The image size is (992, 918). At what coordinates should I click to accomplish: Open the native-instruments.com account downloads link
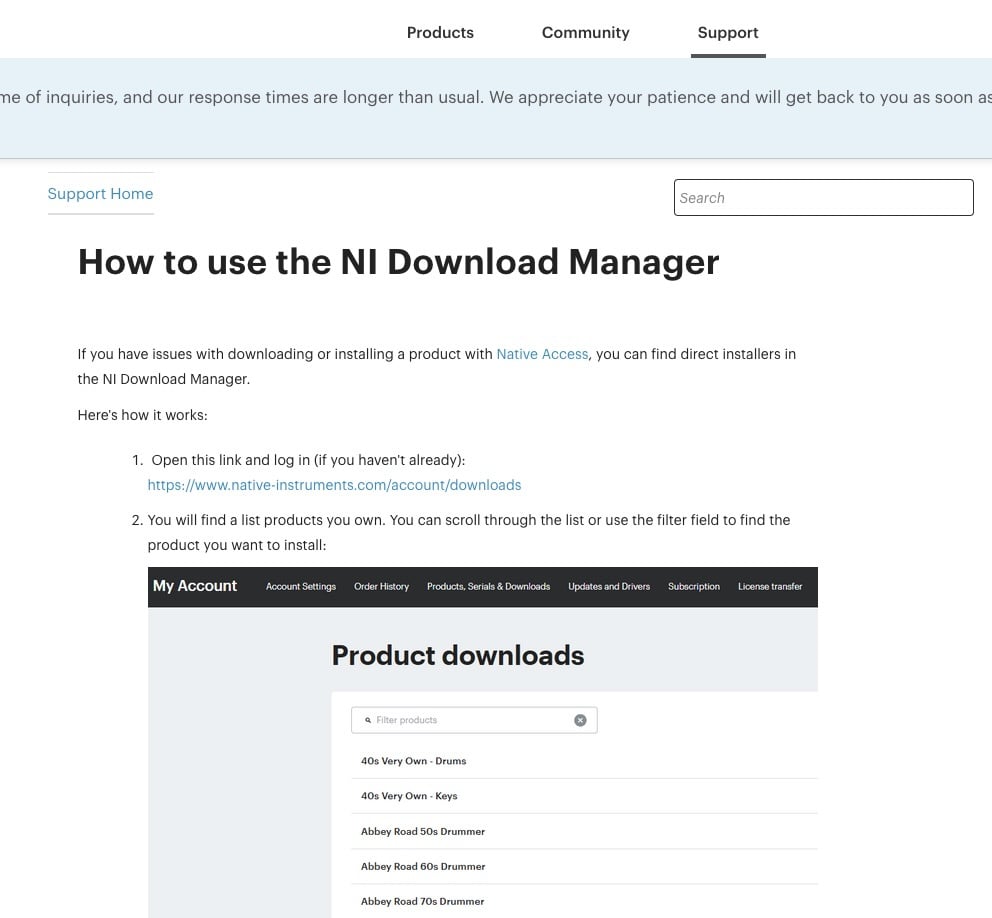334,485
